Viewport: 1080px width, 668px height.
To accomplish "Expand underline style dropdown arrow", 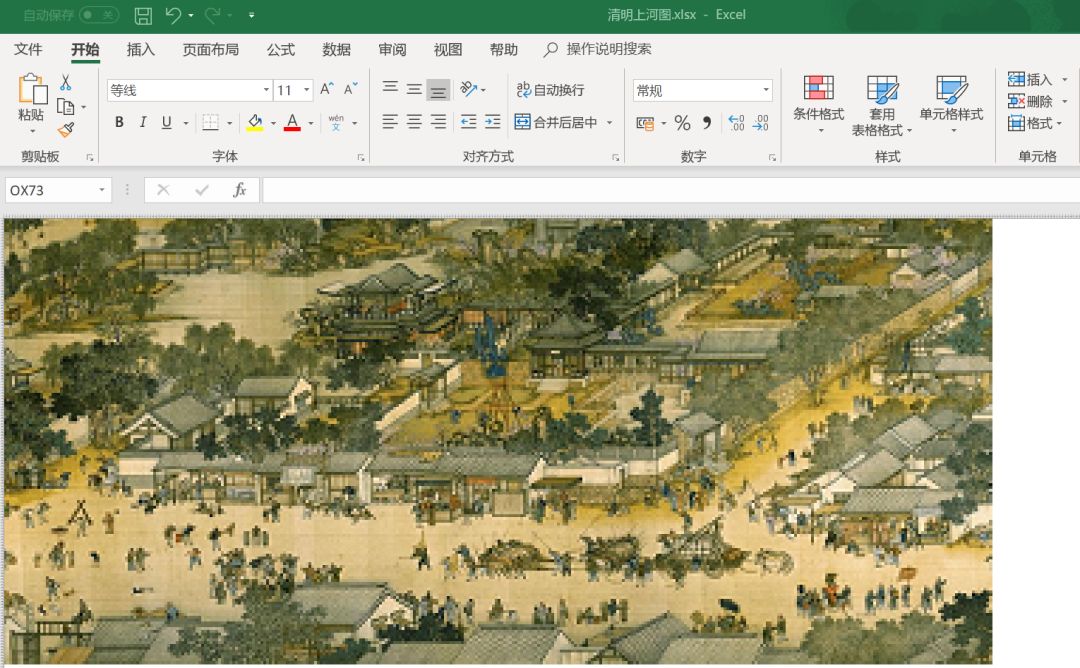I will [185, 123].
